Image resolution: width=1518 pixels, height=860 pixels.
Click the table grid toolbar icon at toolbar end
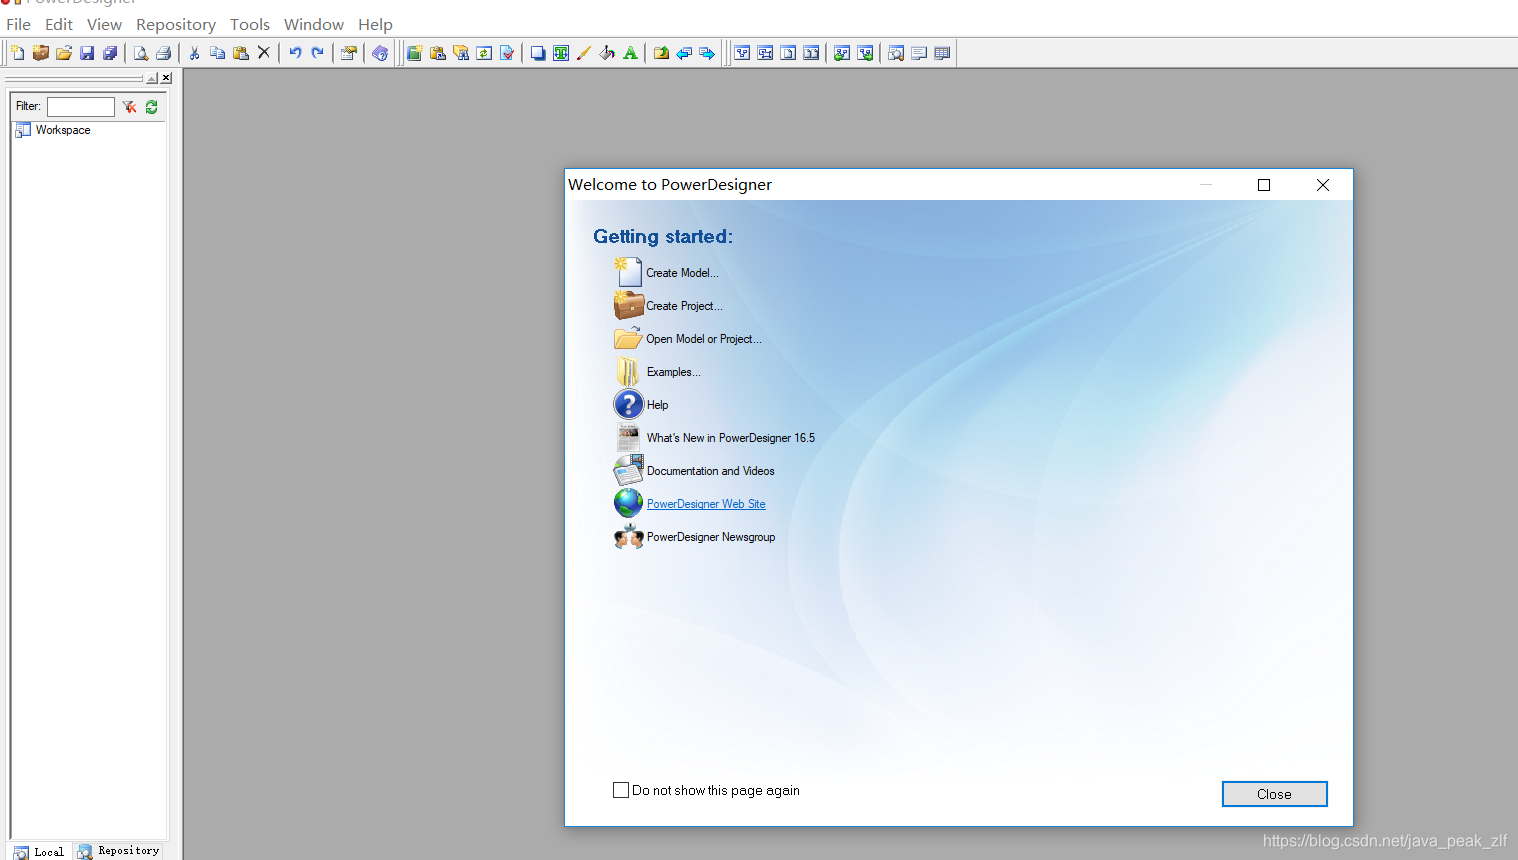(942, 53)
